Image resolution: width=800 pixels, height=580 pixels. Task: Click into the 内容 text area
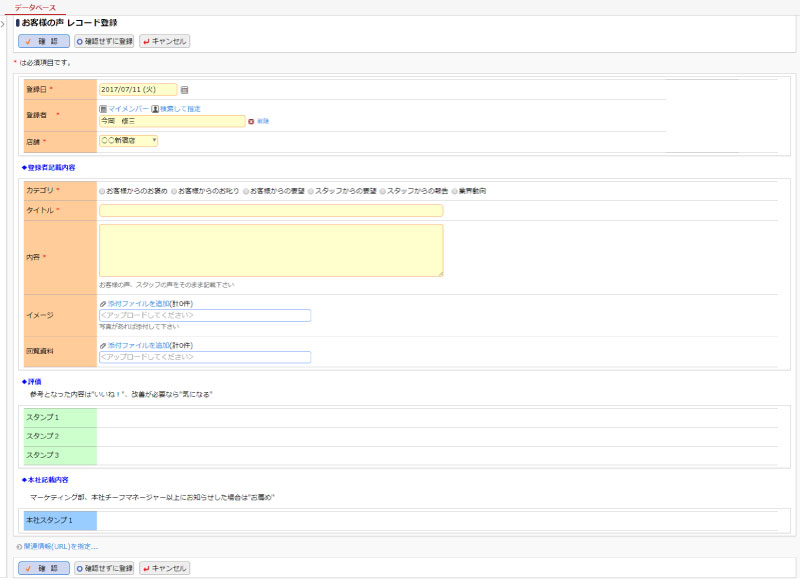(x=270, y=250)
